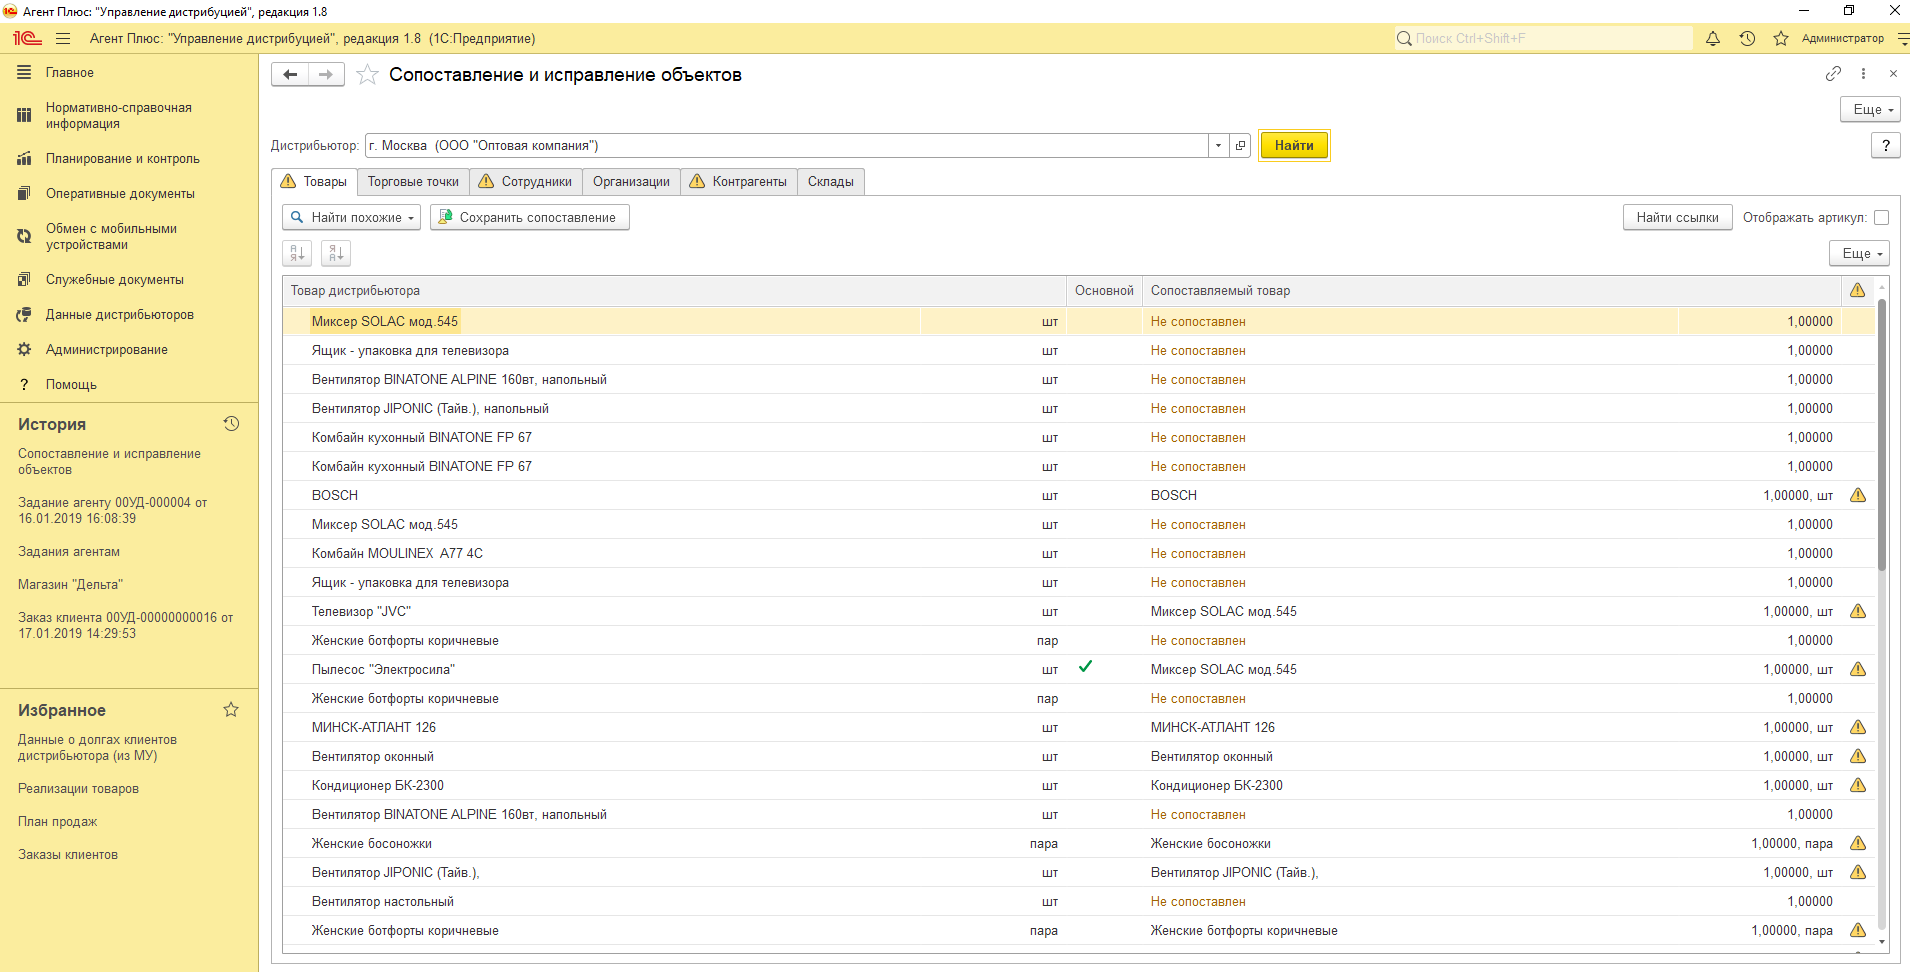Click warning icon in Кондиционер БК-2300 row
The image size is (1910, 972).
1858,785
